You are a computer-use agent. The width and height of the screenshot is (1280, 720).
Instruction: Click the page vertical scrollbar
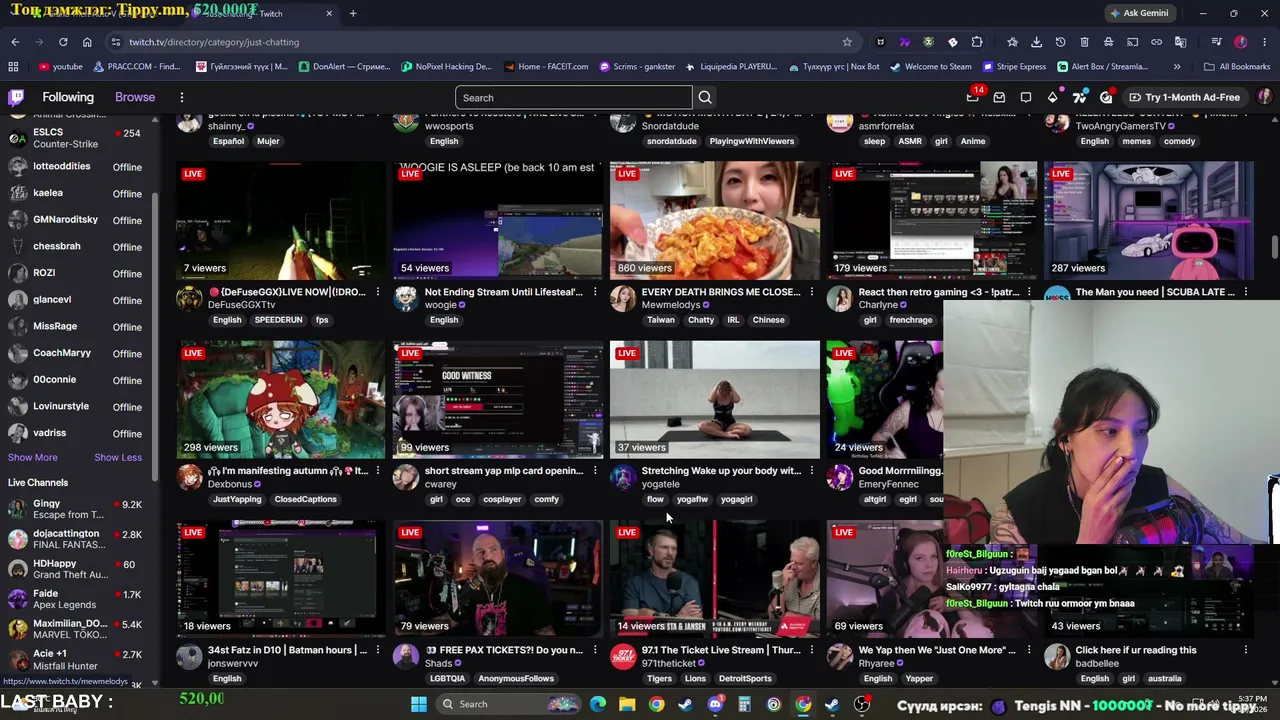1274,246
